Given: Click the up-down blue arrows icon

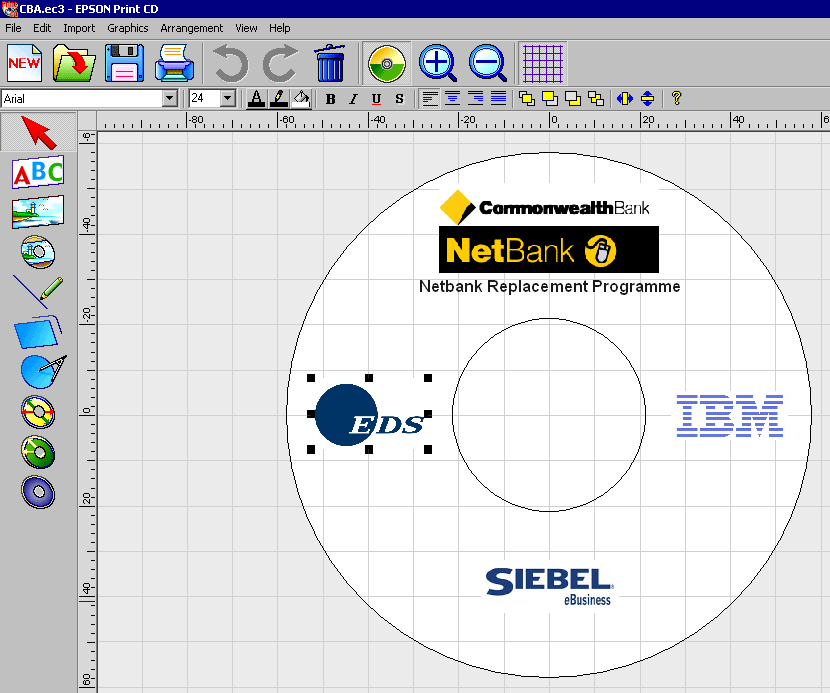Looking at the screenshot, I should coord(647,98).
